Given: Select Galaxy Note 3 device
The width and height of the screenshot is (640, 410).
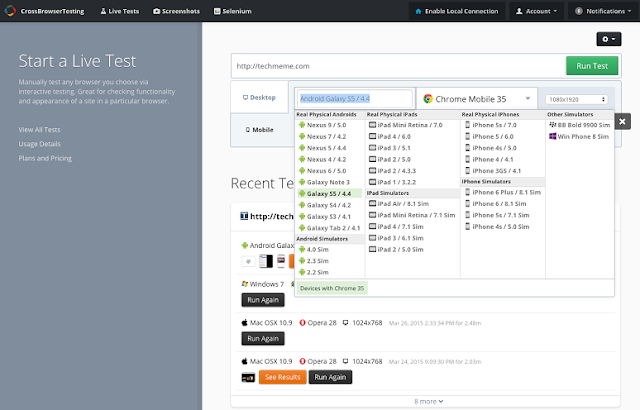Looking at the screenshot, I should 324,182.
